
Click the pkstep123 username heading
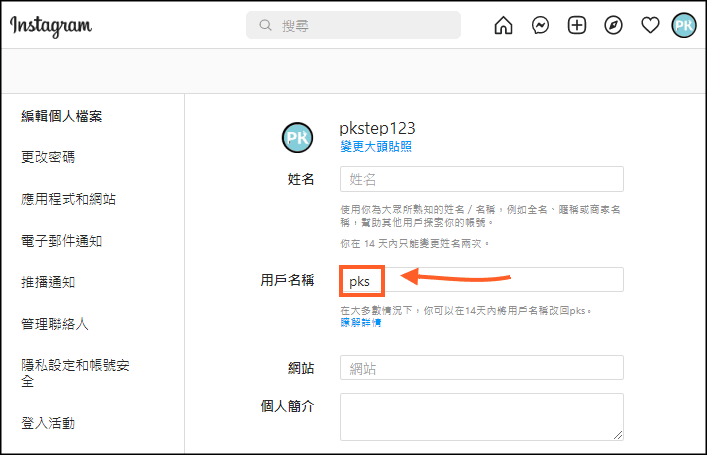point(377,129)
